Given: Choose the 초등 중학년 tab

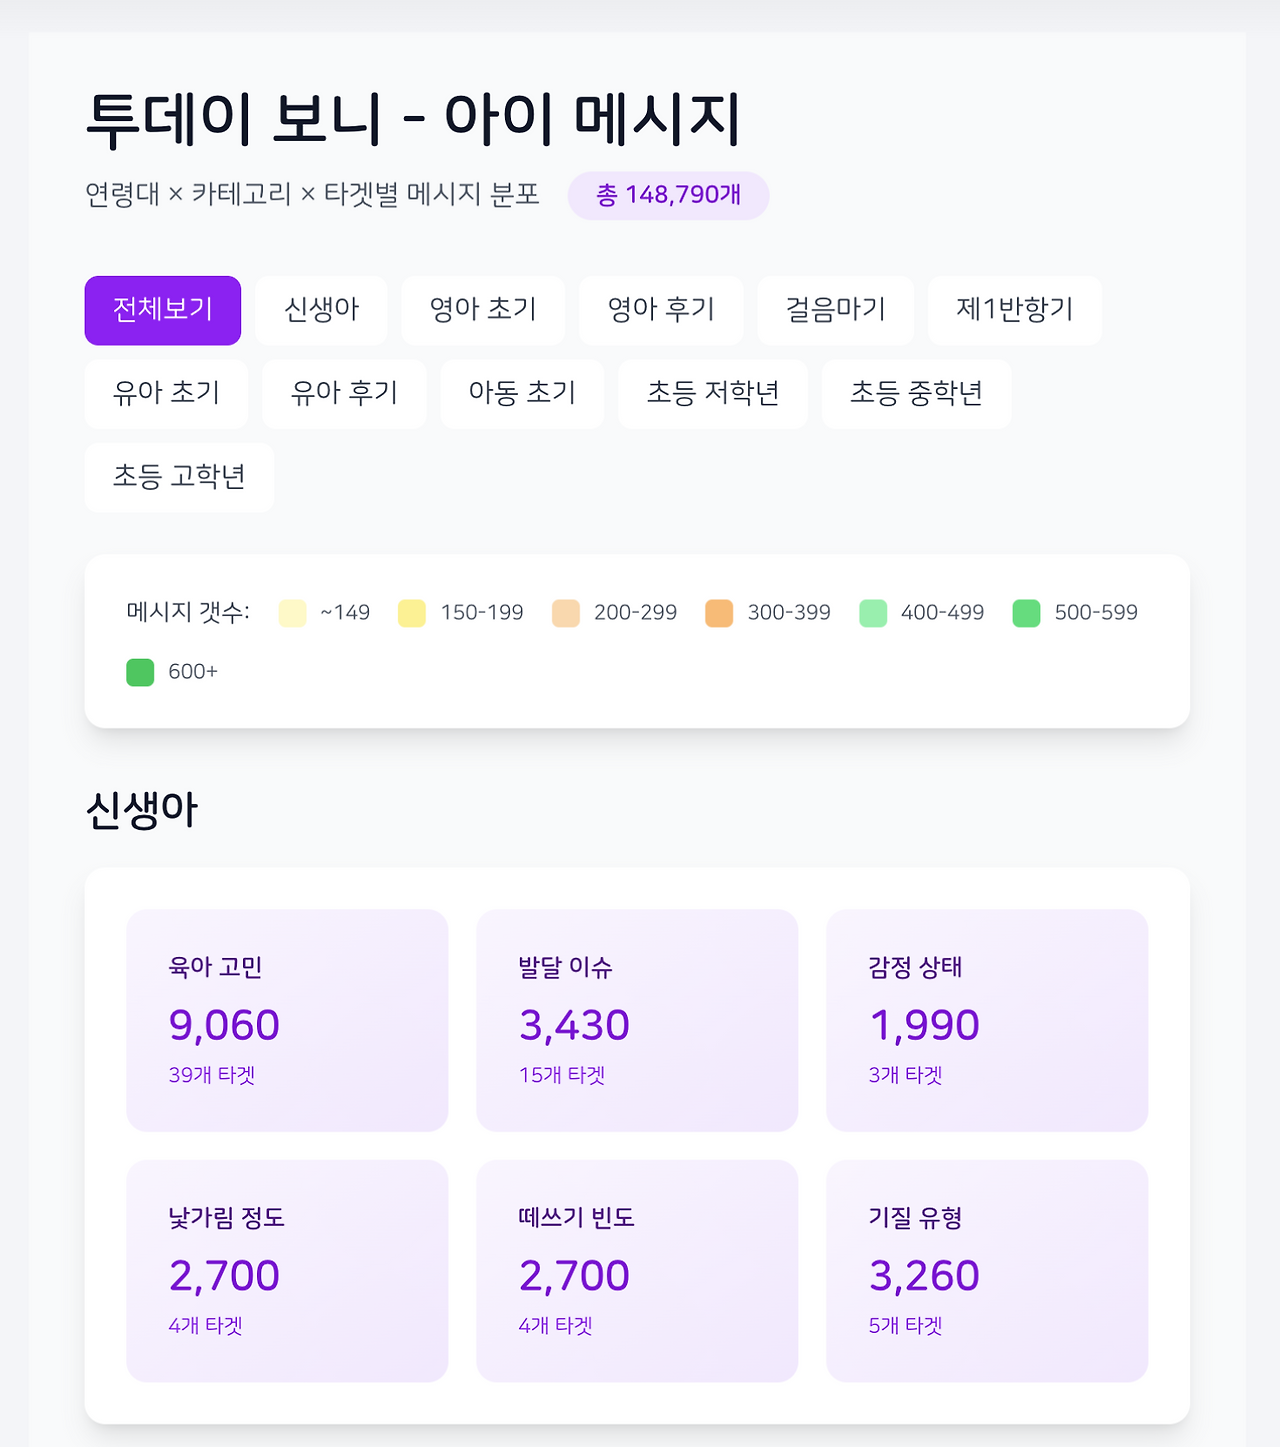Looking at the screenshot, I should pos(916,394).
